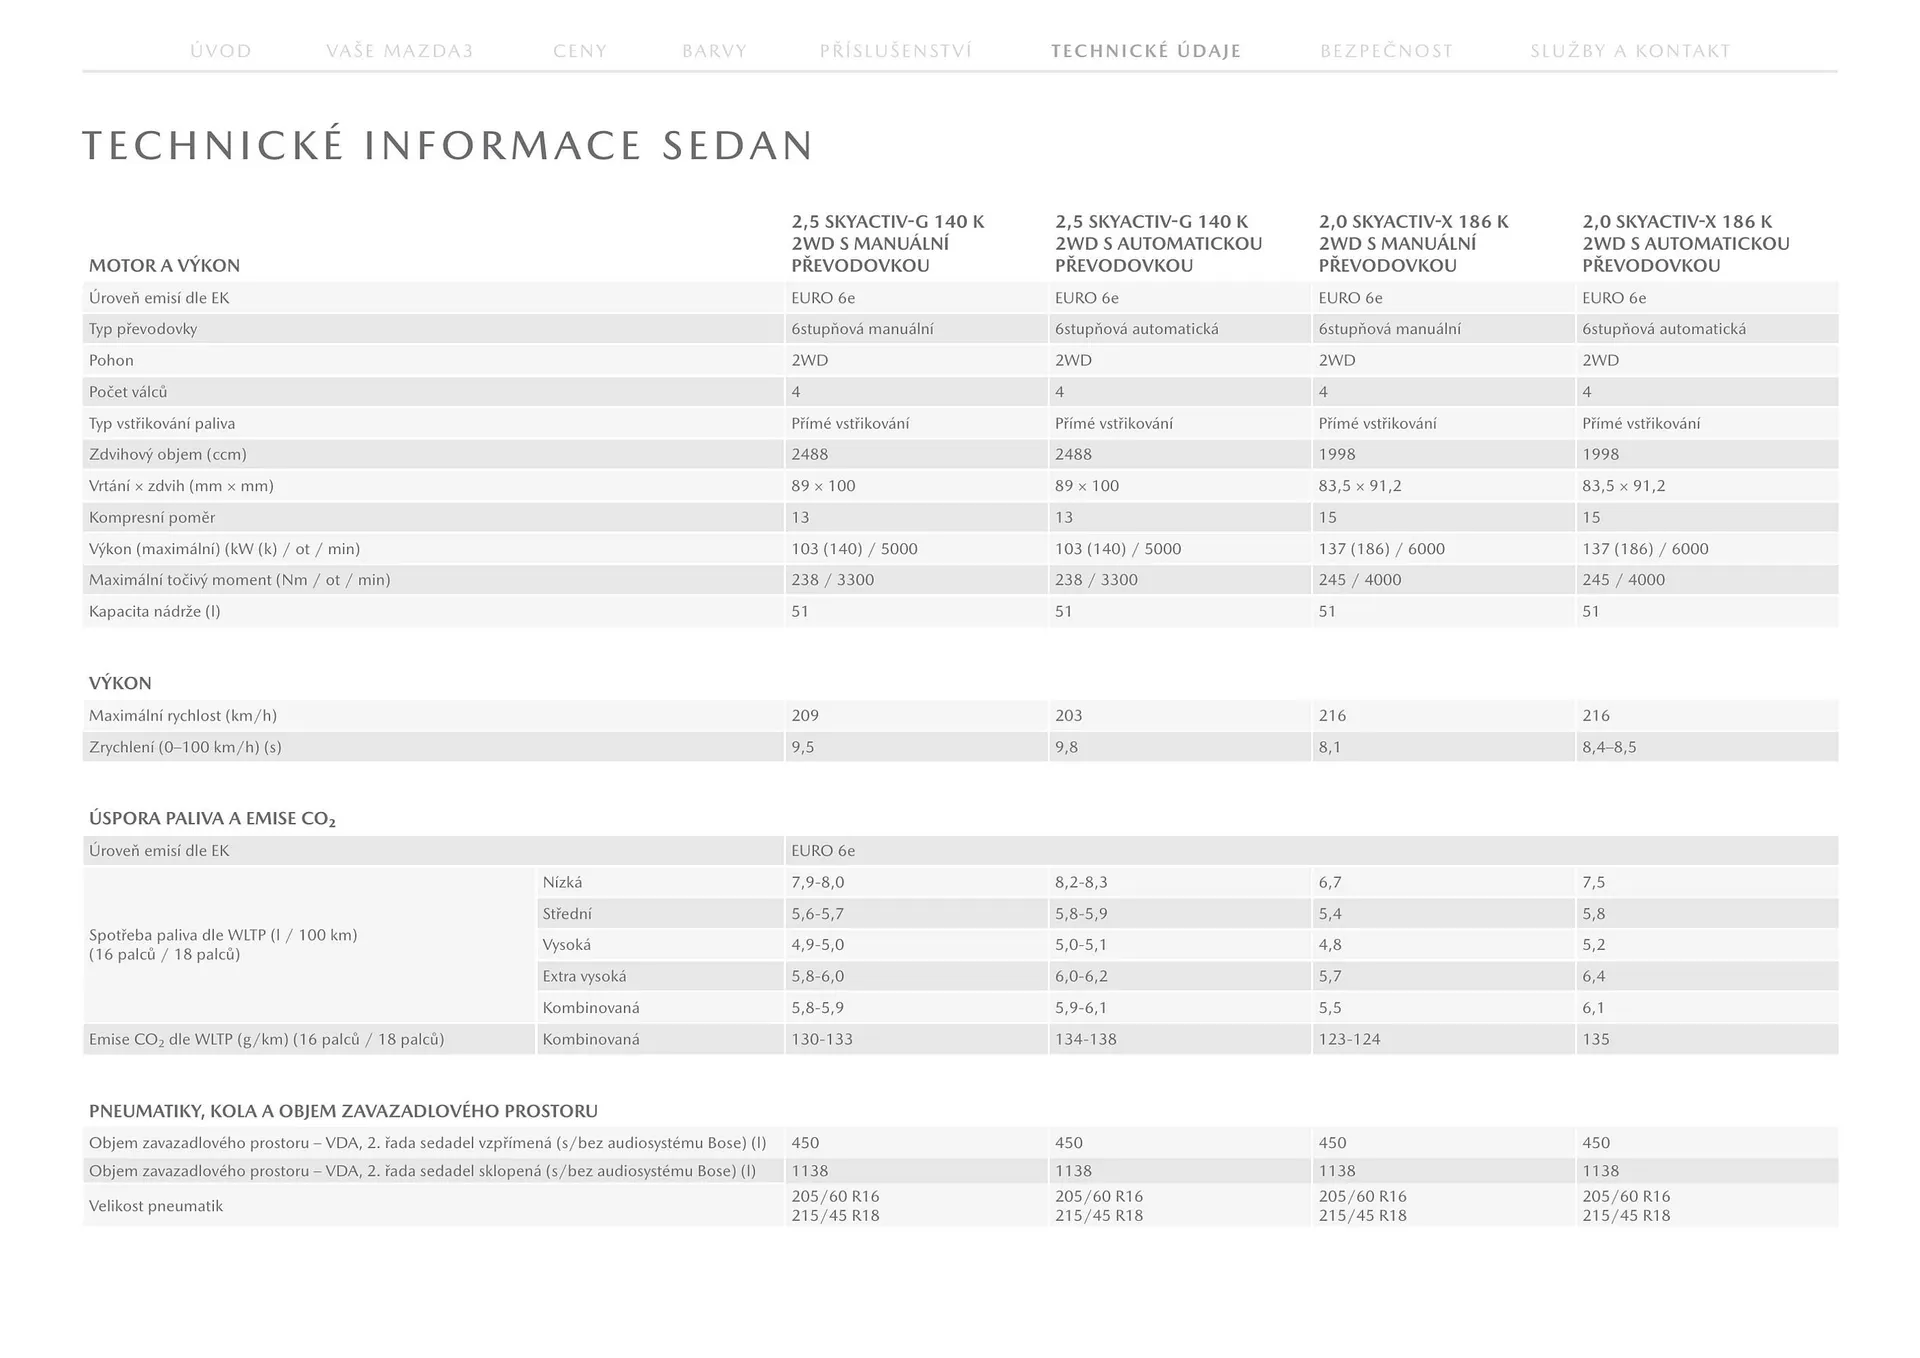This screenshot has height=1358, width=1920.
Task: Click the TECHNICKÉ ÚDAJE tab
Action: [x=1146, y=51]
